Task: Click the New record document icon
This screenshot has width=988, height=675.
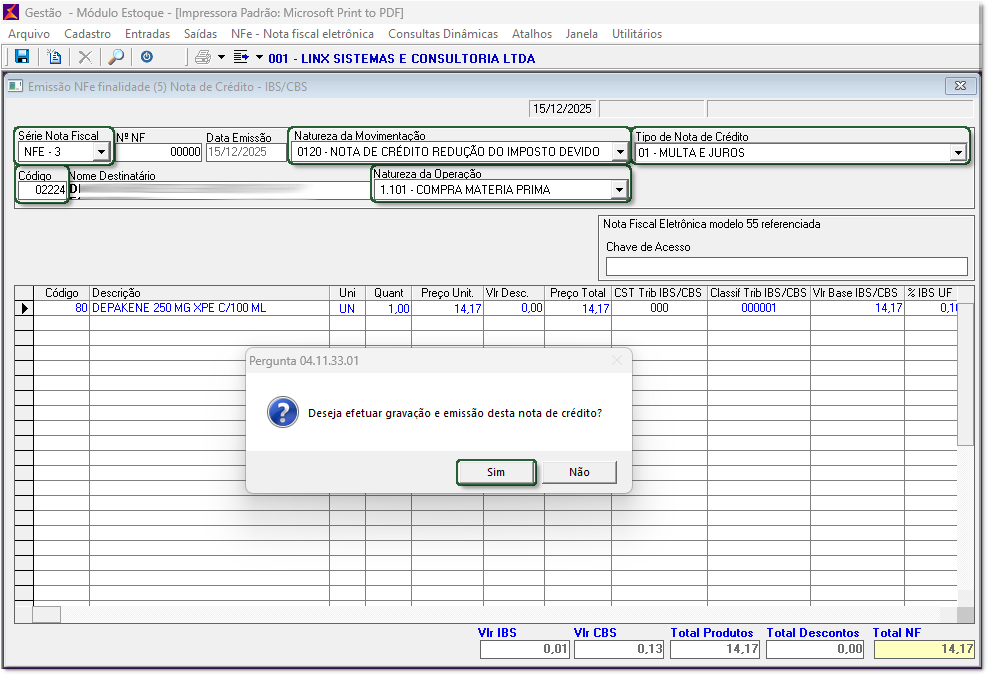Action: click(x=55, y=58)
